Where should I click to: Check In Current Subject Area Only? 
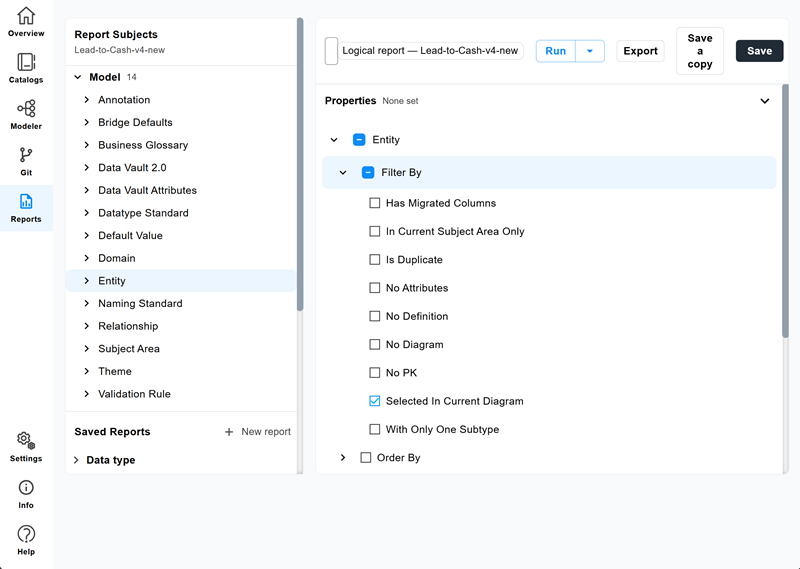pyautogui.click(x=374, y=231)
